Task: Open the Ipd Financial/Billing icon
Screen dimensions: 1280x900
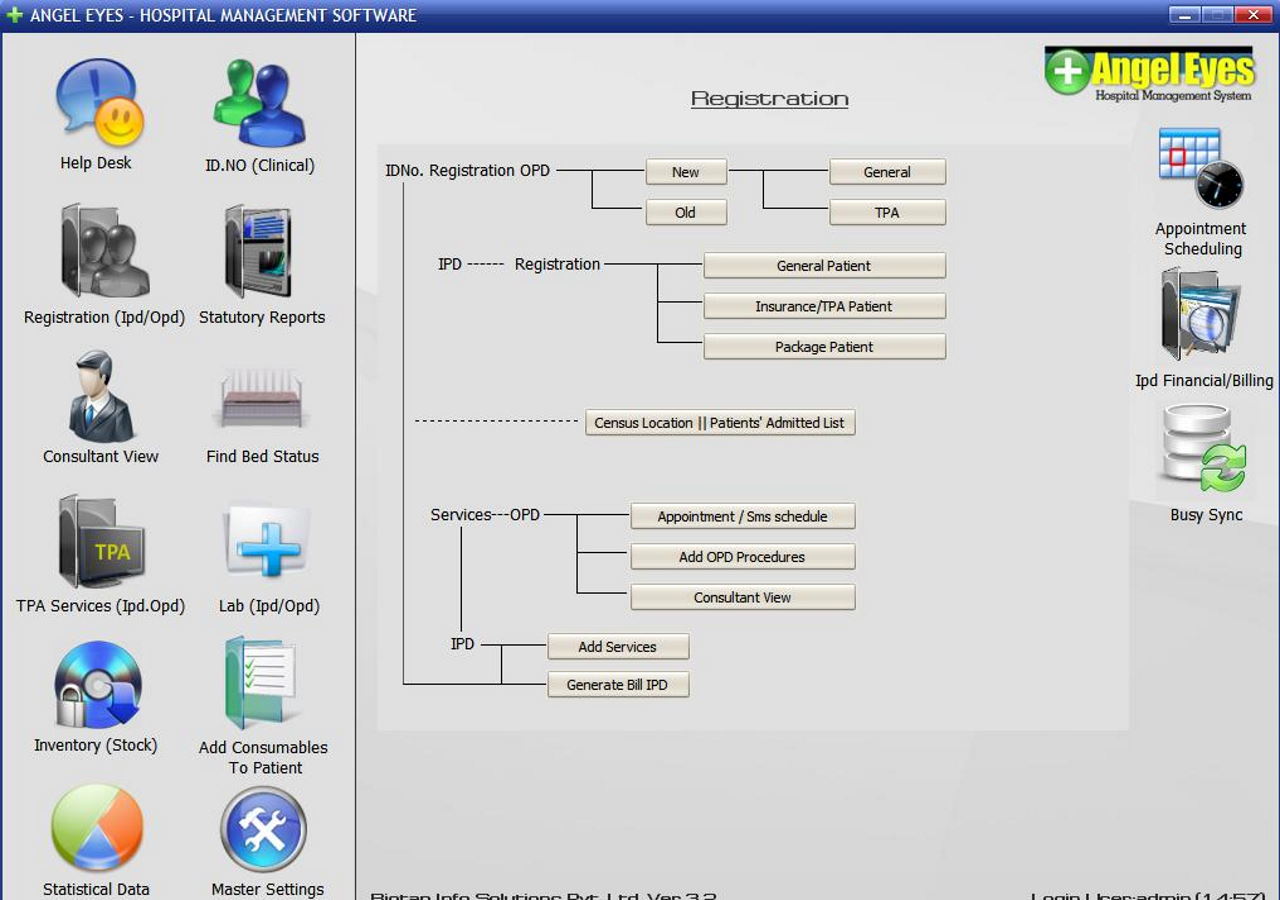Action: coord(1202,316)
